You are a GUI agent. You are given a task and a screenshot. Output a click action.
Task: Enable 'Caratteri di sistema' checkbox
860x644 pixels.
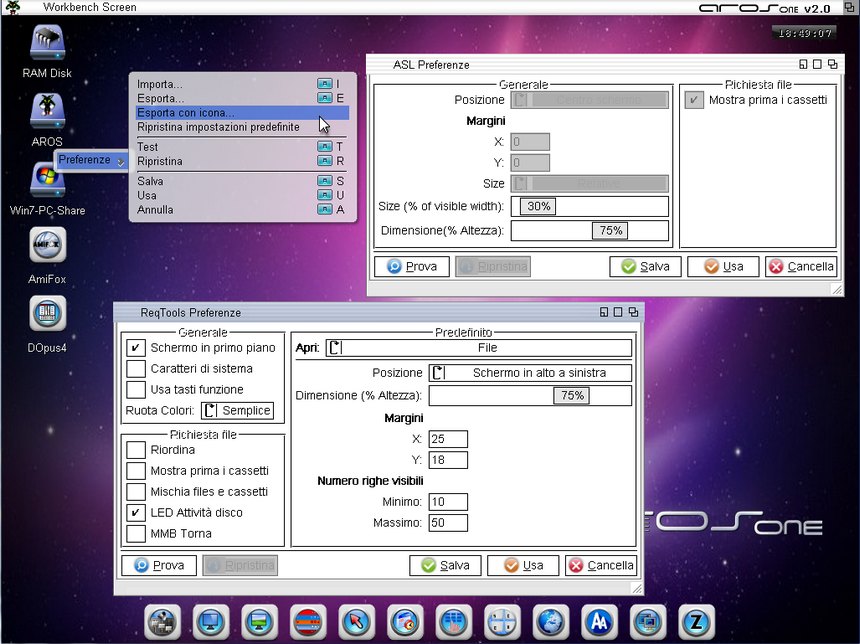(x=136, y=369)
